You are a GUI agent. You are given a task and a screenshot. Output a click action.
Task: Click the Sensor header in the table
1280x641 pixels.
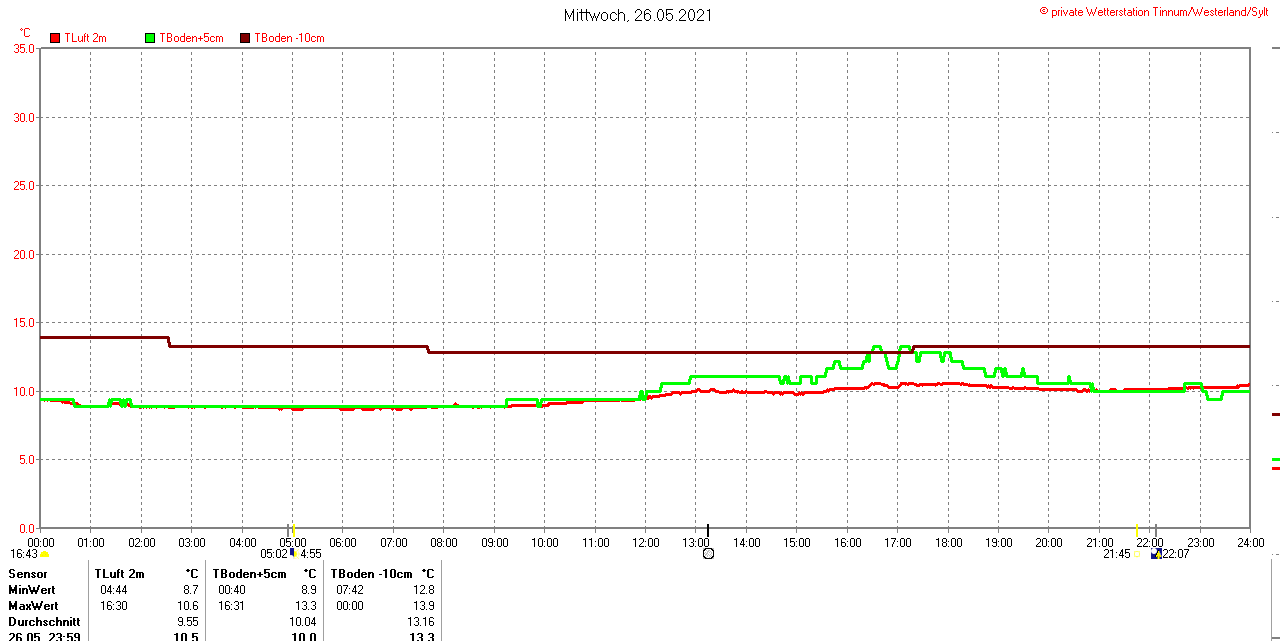coord(28,574)
